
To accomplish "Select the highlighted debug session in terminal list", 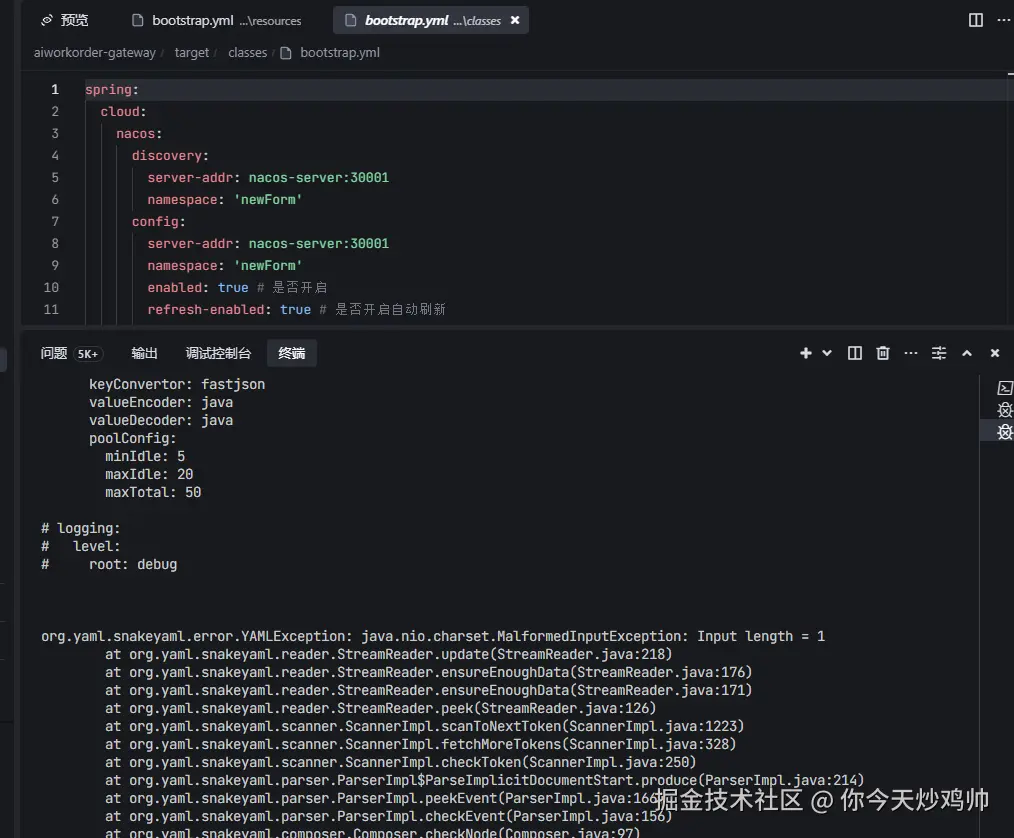I will [1005, 431].
